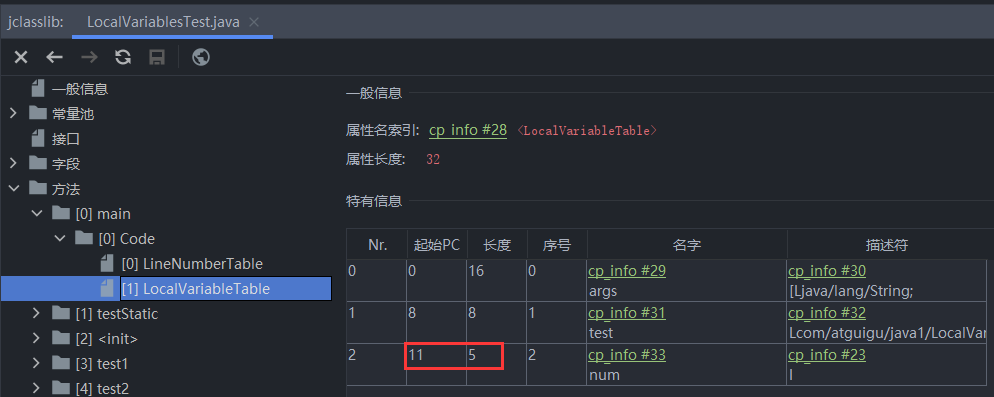Open the web browser globe icon
The image size is (994, 397).
(x=201, y=58)
